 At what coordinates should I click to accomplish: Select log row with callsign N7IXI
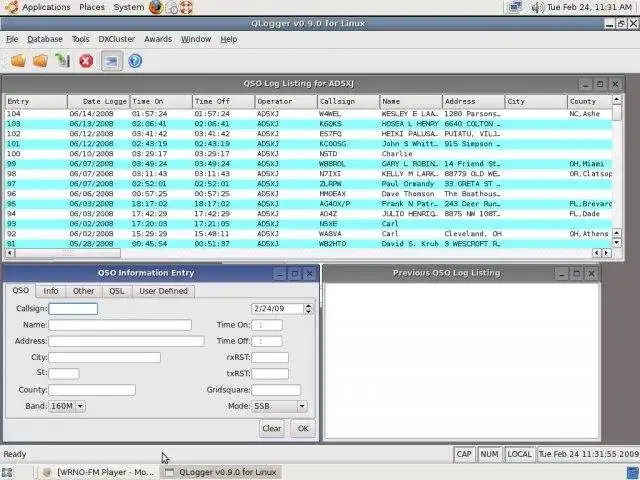[309, 174]
